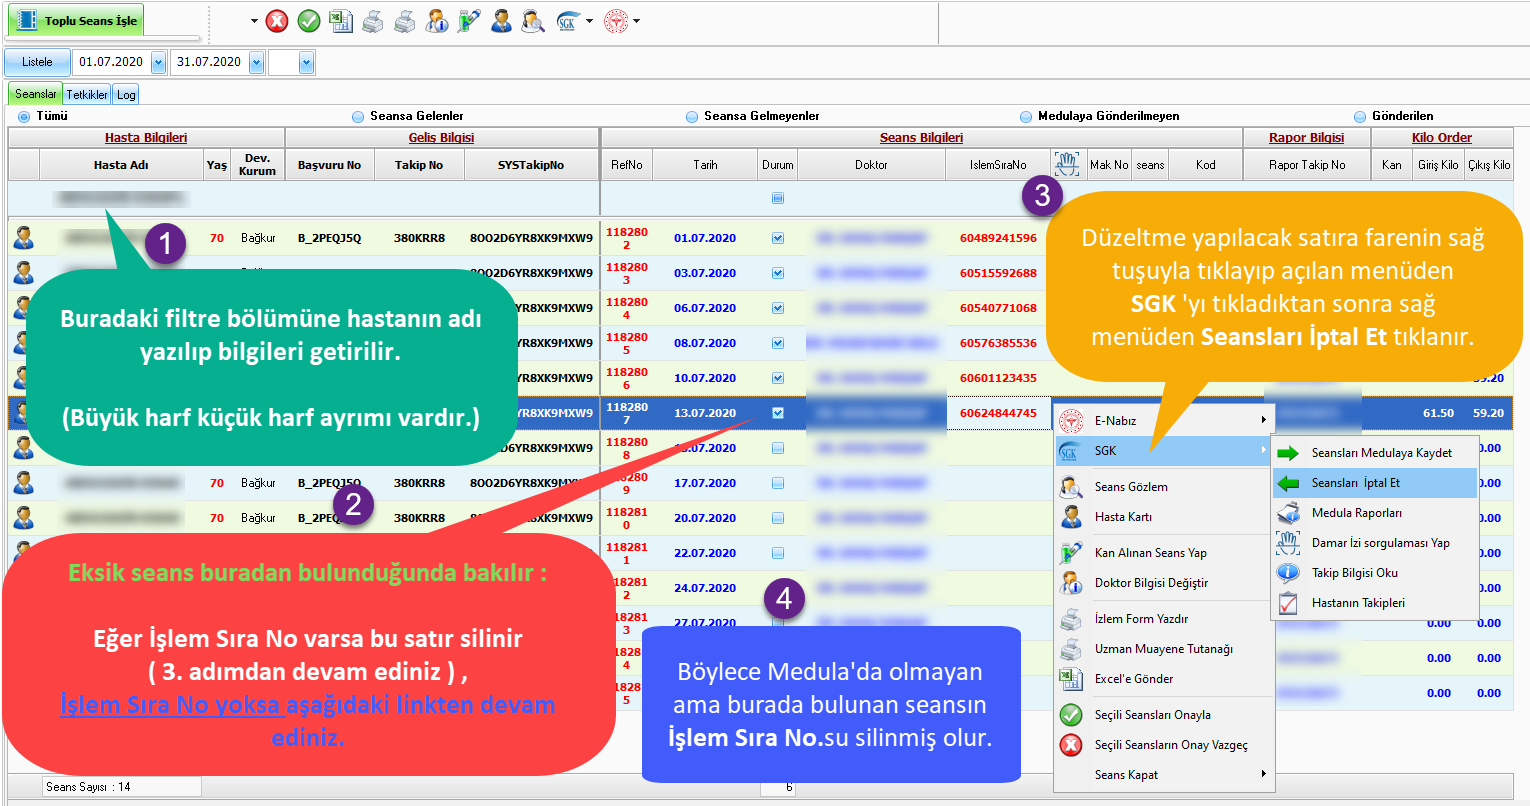
Task: Click the SGK logo toolbar icon
Action: pos(568,21)
